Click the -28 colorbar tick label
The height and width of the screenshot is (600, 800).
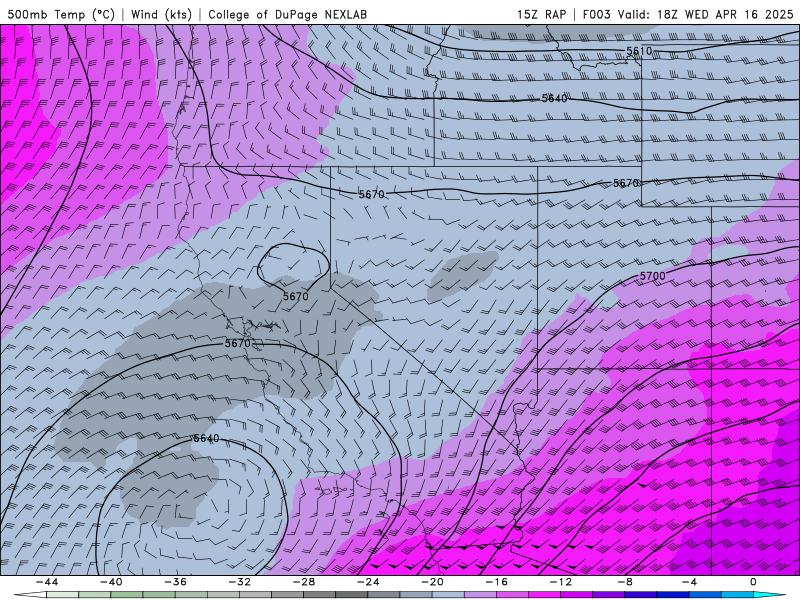(304, 582)
